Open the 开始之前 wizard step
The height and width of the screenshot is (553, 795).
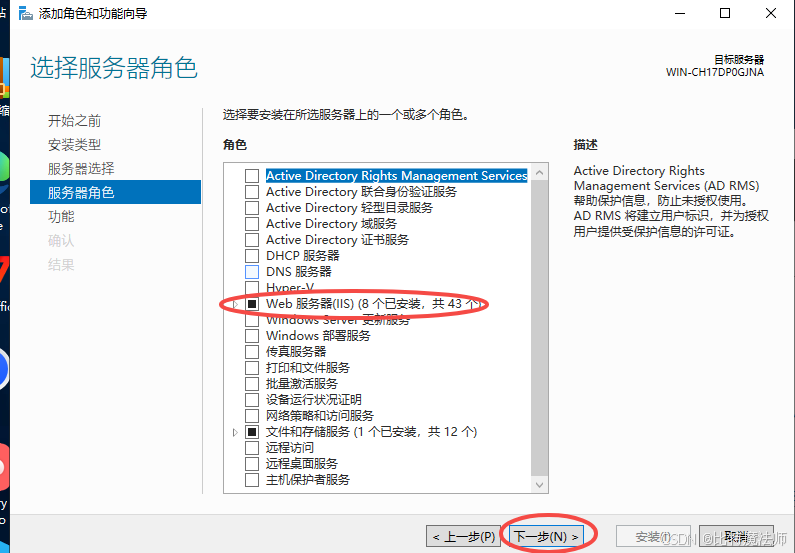[x=75, y=121]
